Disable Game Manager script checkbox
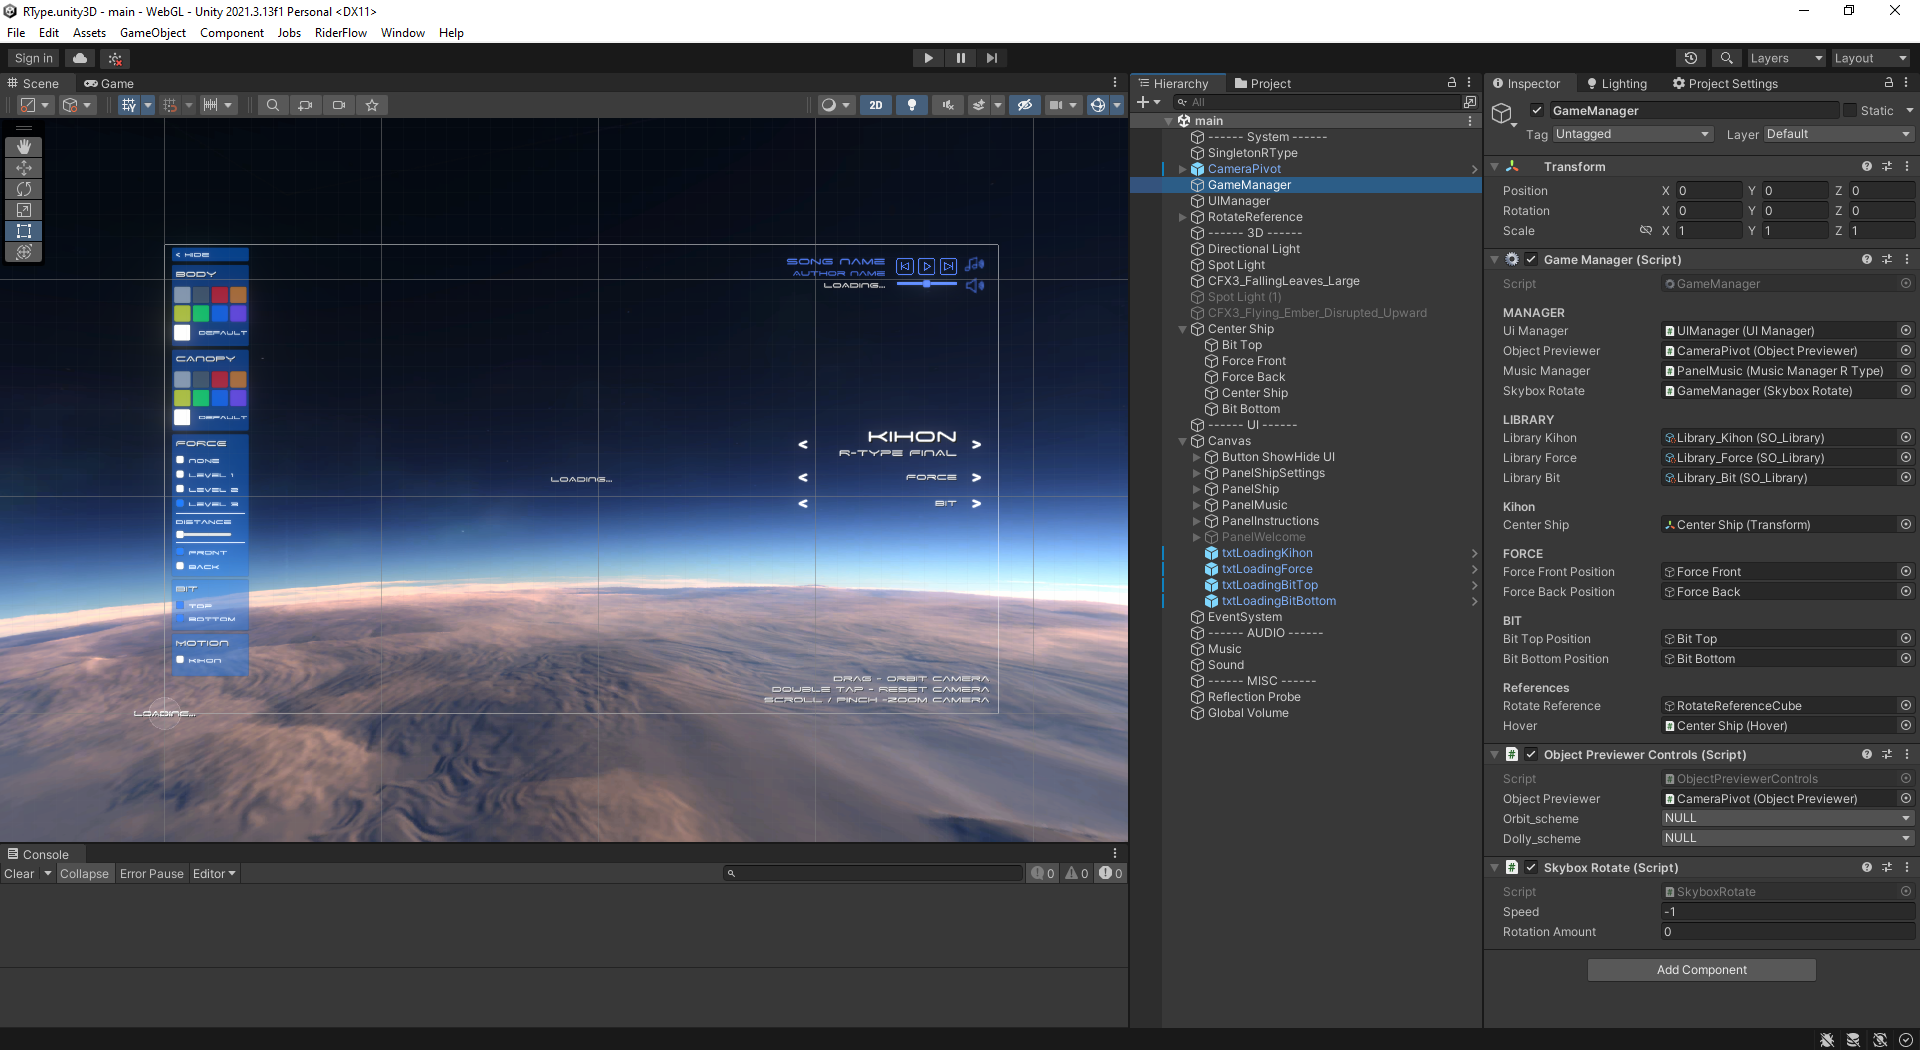1920x1050 pixels. click(1531, 259)
